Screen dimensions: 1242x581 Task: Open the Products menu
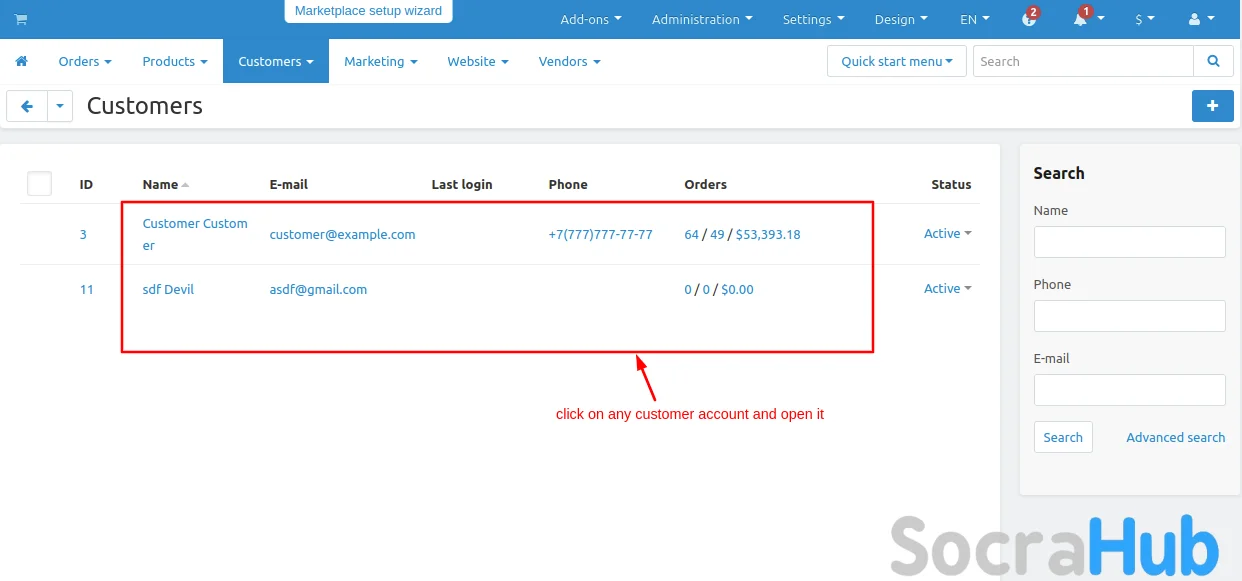[x=175, y=61]
